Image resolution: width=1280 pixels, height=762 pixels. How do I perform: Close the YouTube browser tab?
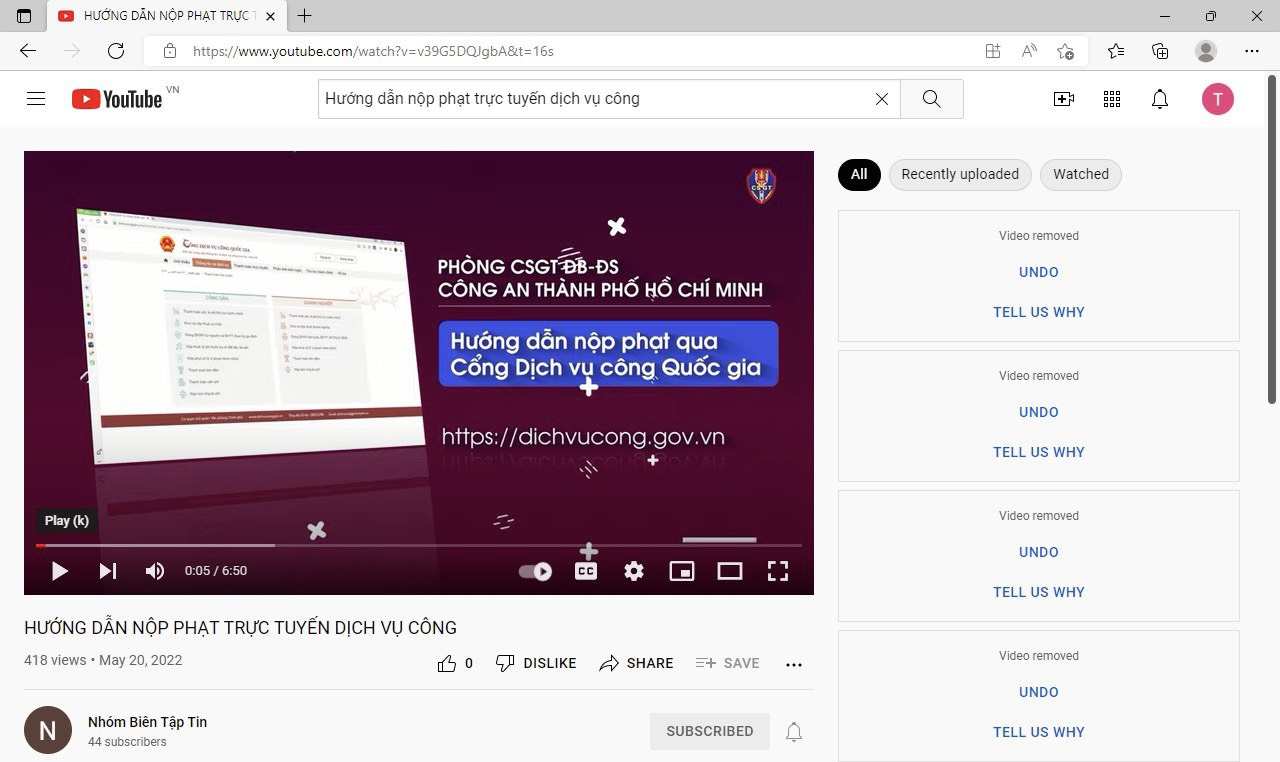[x=271, y=16]
